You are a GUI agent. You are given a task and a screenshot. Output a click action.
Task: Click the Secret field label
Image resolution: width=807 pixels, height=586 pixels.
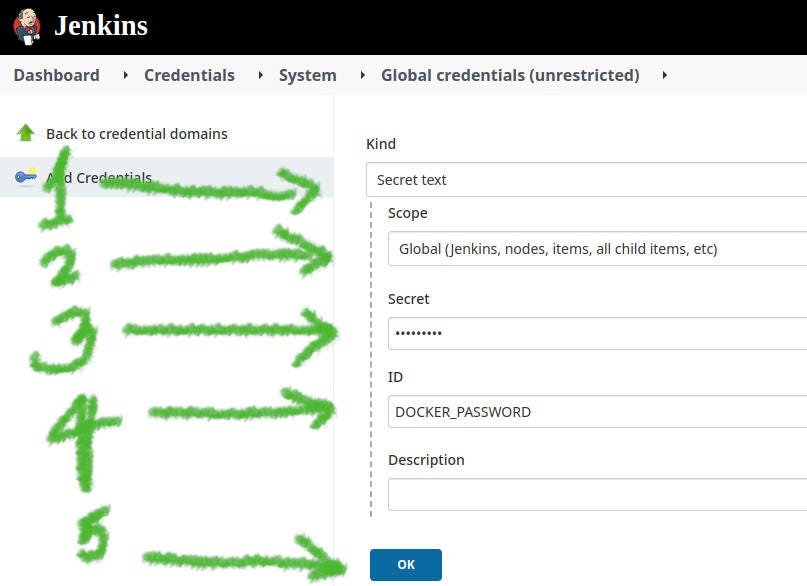[409, 299]
